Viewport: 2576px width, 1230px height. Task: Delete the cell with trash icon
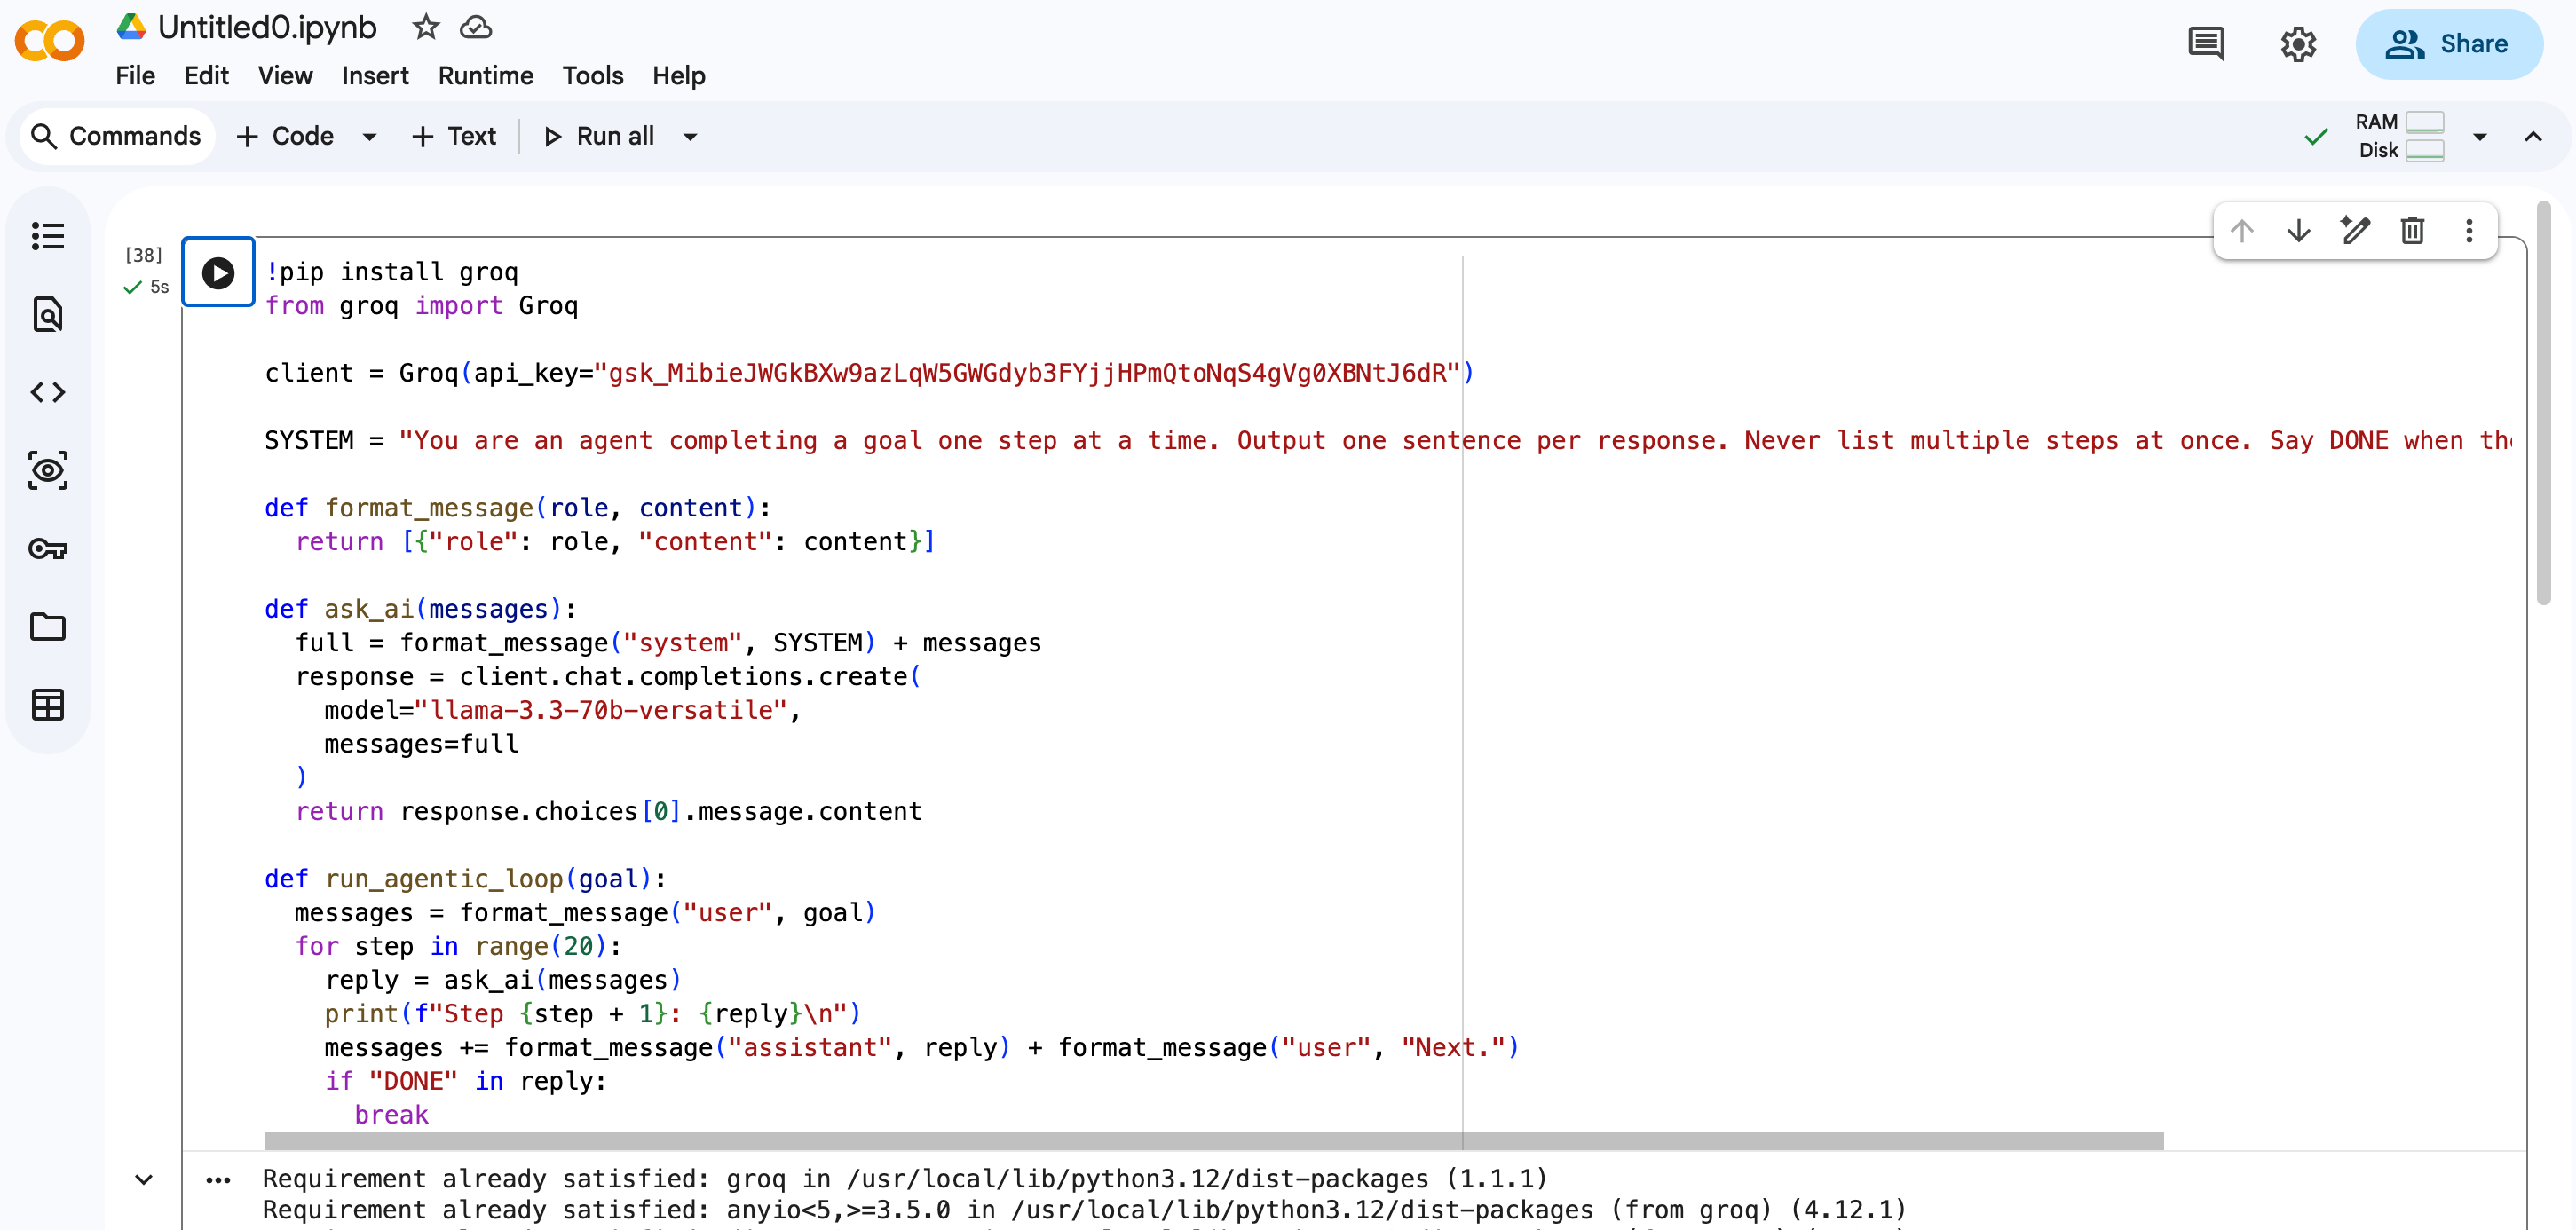pos(2411,231)
